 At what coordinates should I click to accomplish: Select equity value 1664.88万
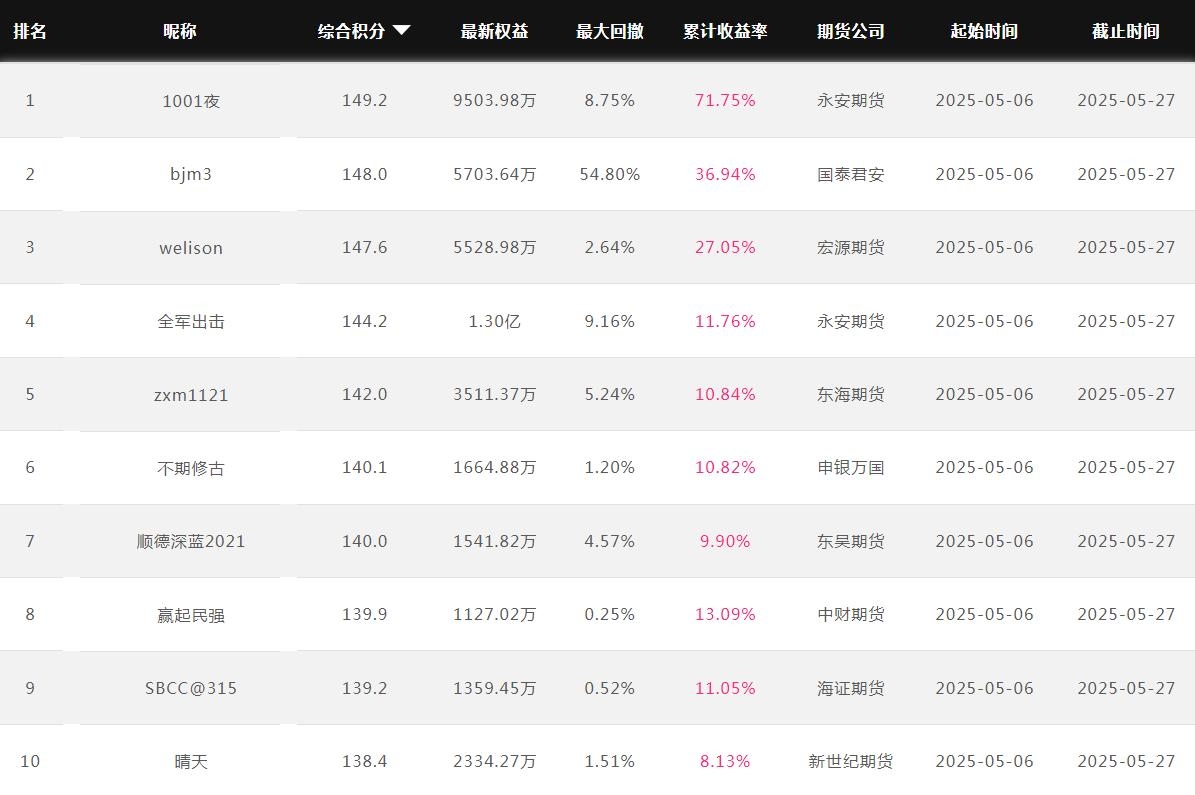point(495,468)
